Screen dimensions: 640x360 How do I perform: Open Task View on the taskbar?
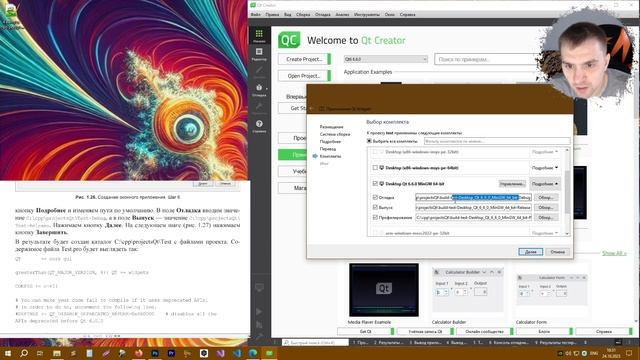point(40,353)
